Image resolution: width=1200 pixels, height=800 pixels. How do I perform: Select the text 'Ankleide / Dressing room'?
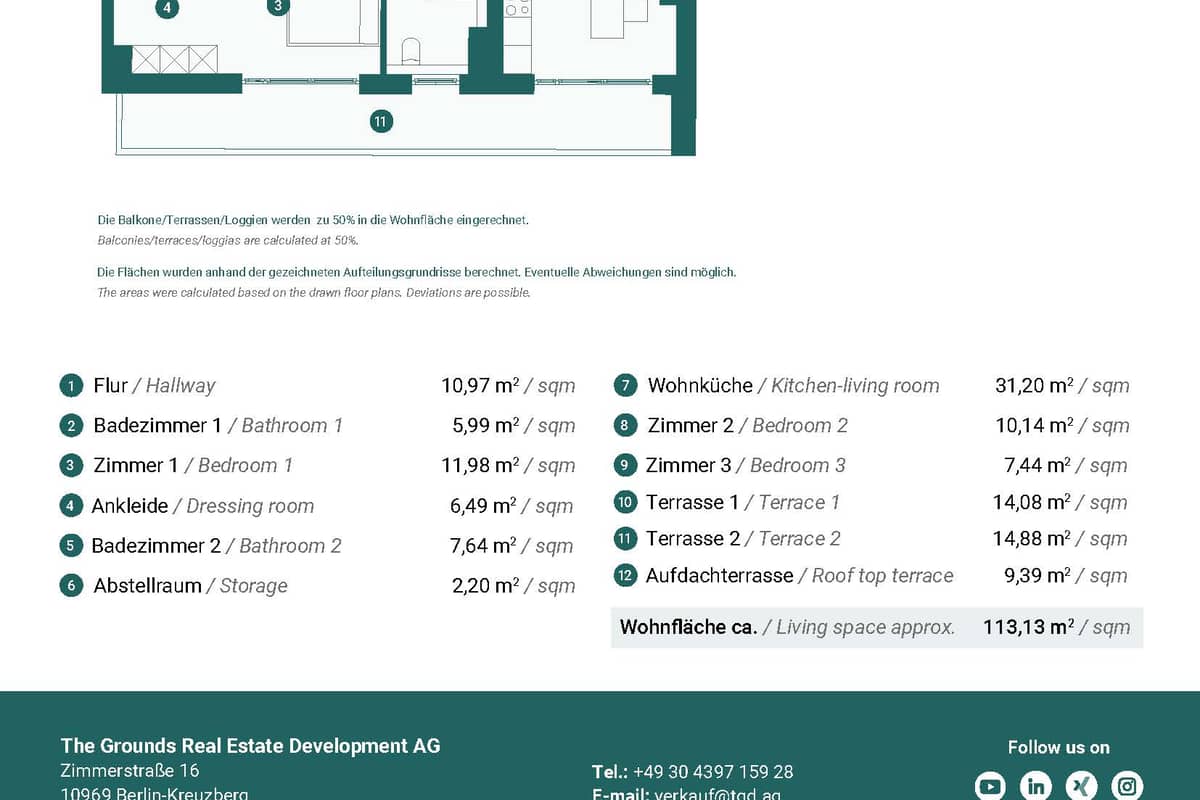(203, 506)
